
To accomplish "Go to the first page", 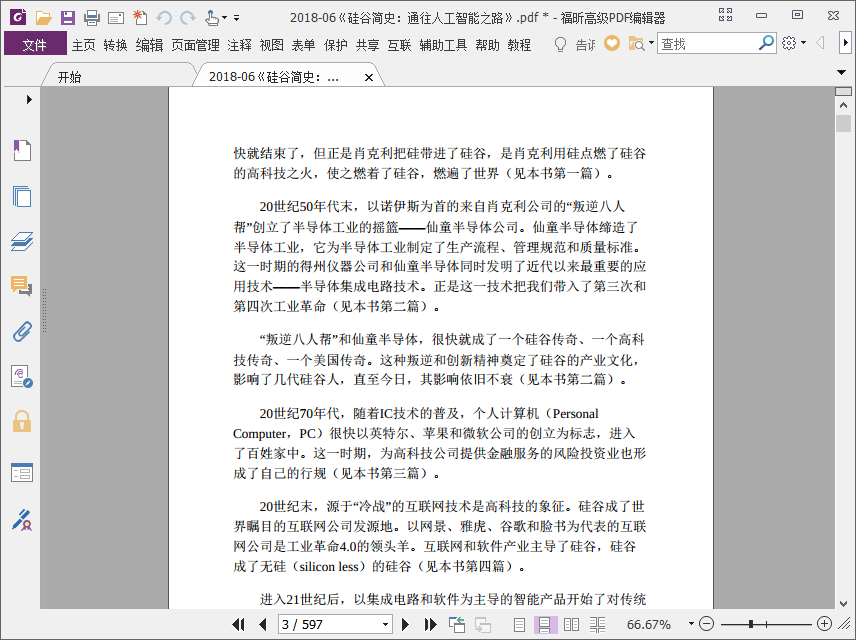I will 238,624.
